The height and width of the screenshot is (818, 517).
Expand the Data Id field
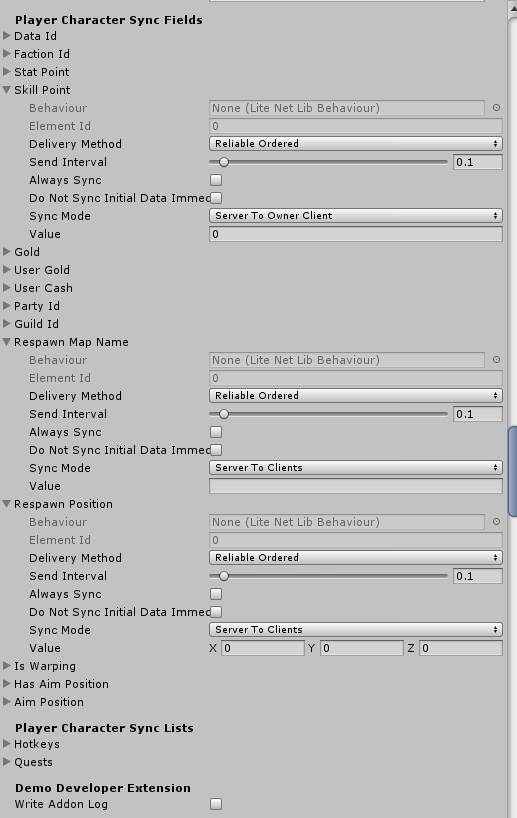click(7, 36)
